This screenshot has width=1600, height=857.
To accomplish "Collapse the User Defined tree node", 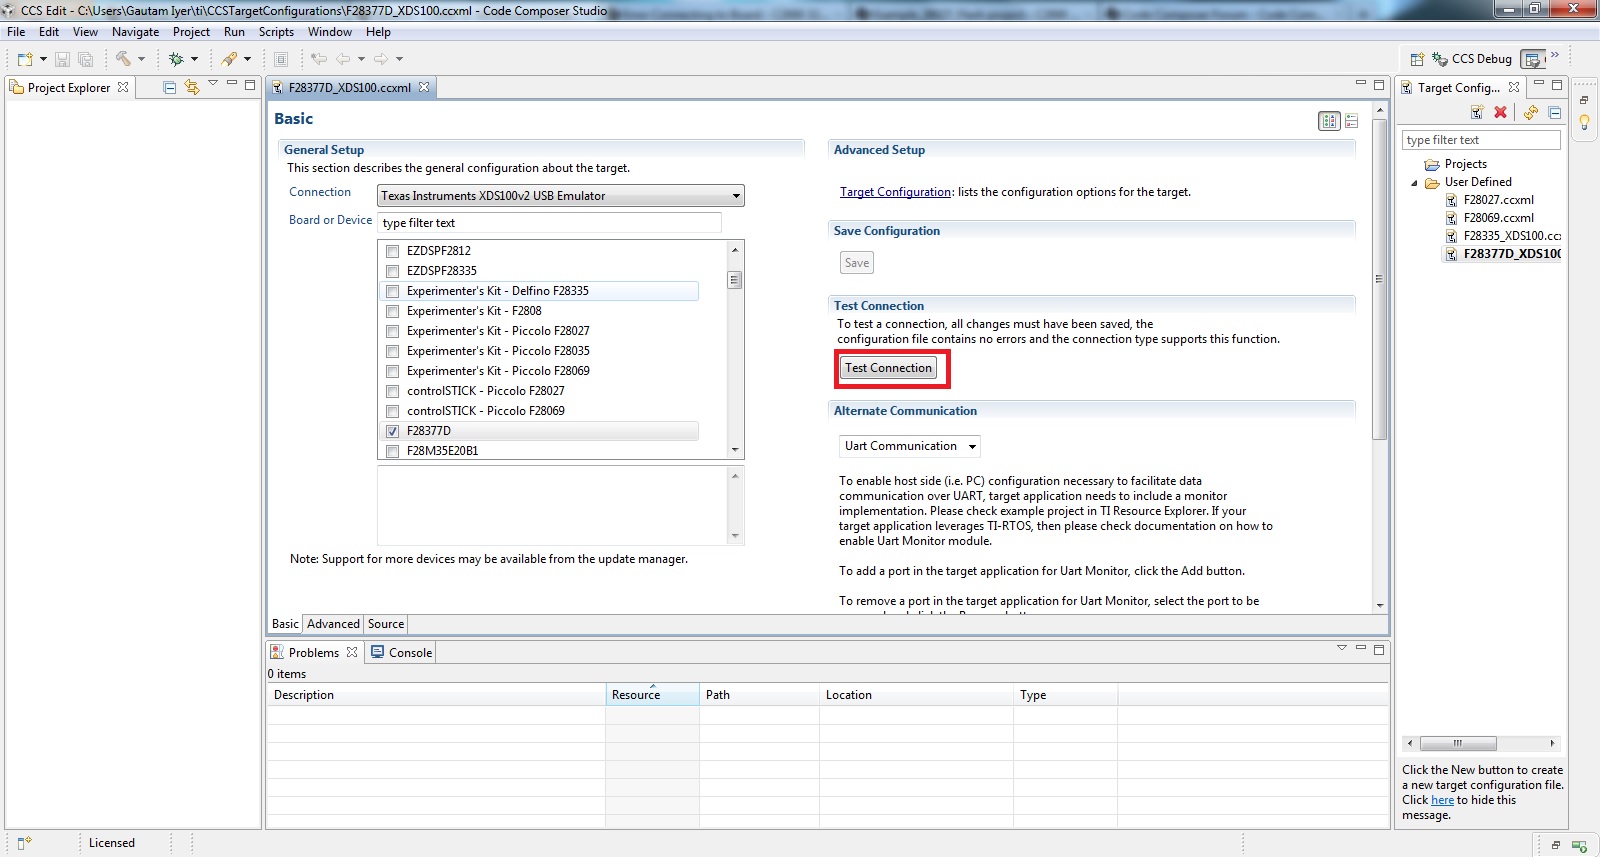I will pos(1415,183).
